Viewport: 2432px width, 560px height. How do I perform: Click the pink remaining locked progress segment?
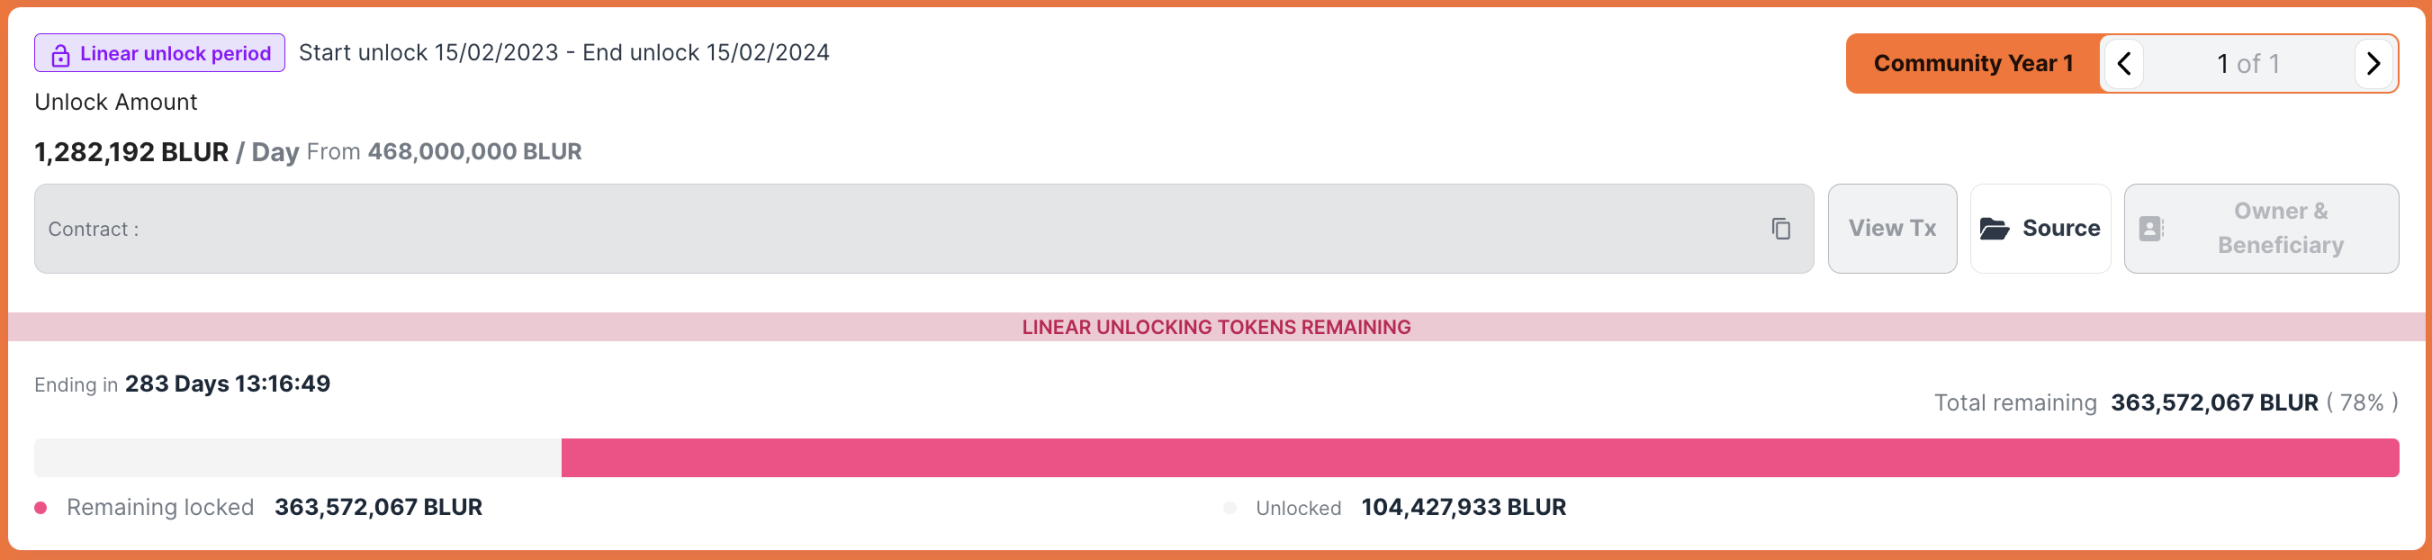click(1480, 458)
